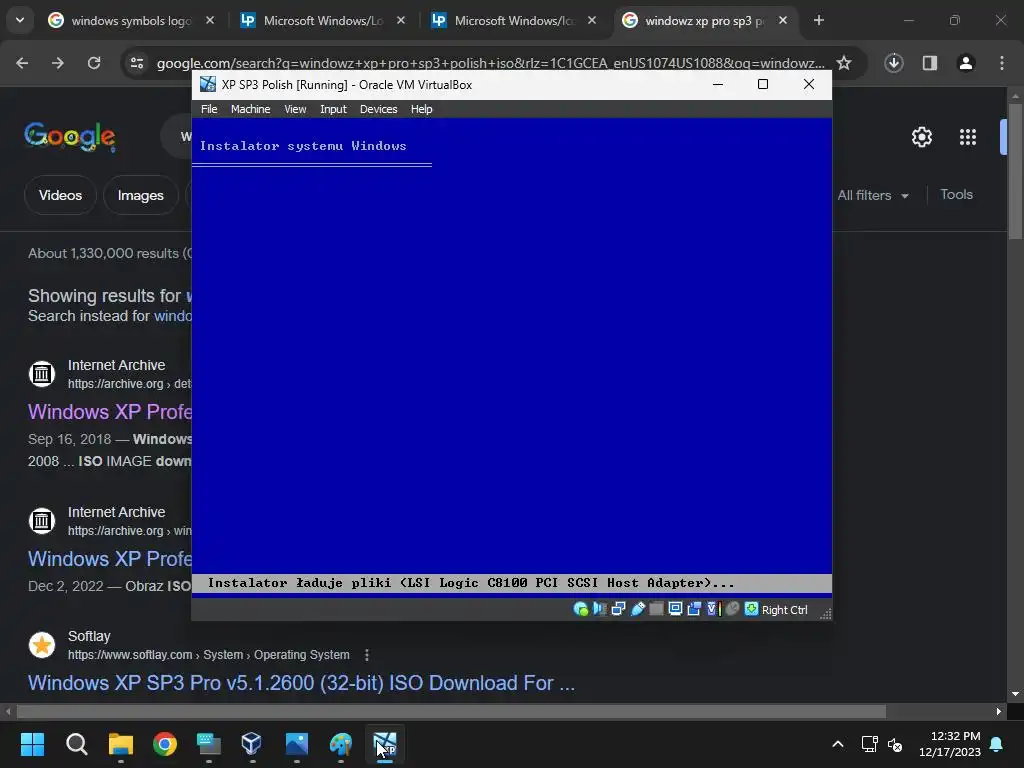Open the network icon in system tray
This screenshot has height=768, width=1024.
pyautogui.click(x=869, y=744)
